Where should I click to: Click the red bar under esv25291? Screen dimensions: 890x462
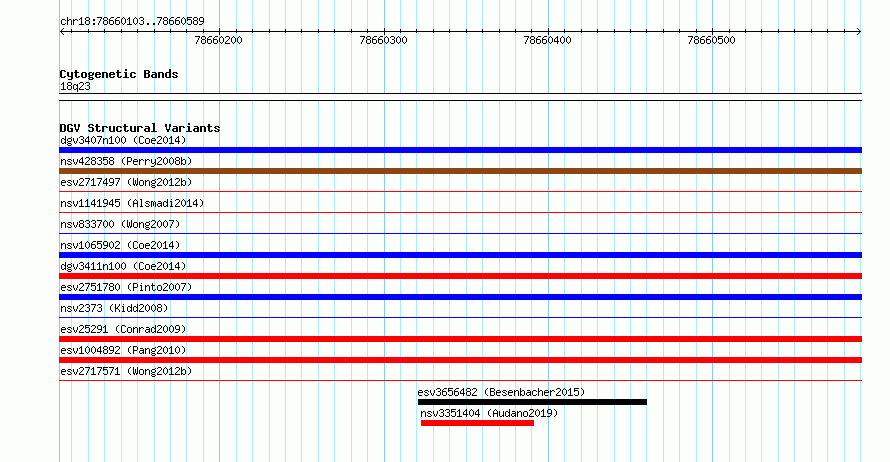pyautogui.click(x=460, y=339)
